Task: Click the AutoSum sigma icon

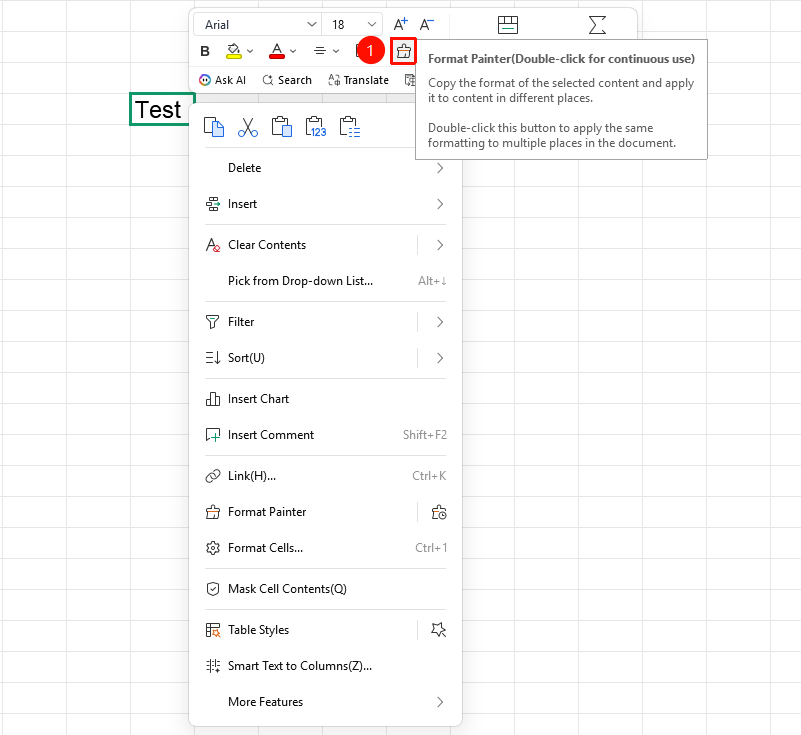Action: 597,25
